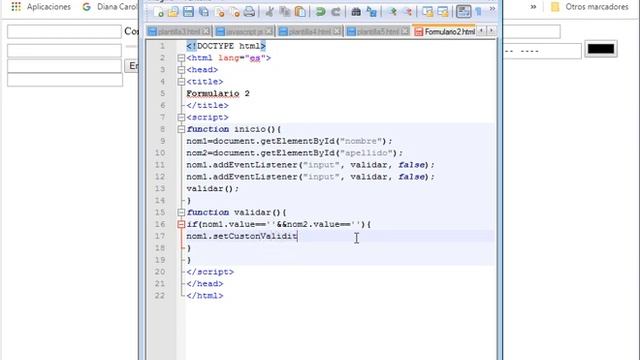The image size is (640, 360).
Task: Click the Close file toolbar icon
Action: (219, 11)
